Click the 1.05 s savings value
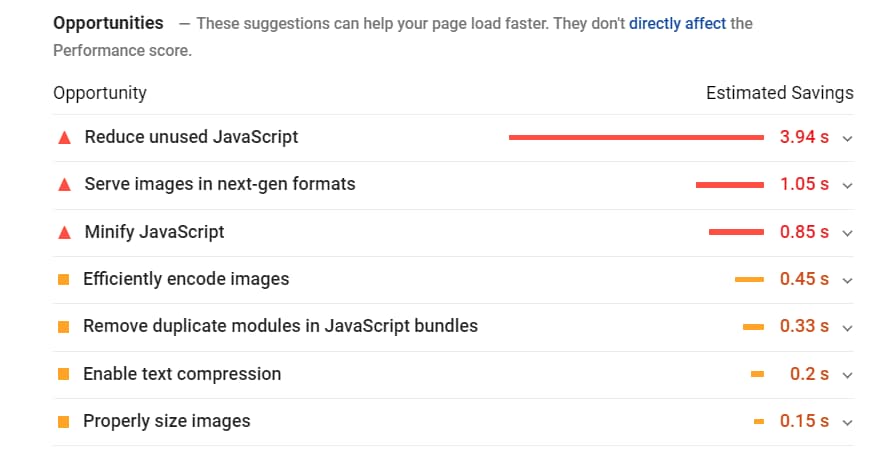The height and width of the screenshot is (473, 893). (804, 184)
